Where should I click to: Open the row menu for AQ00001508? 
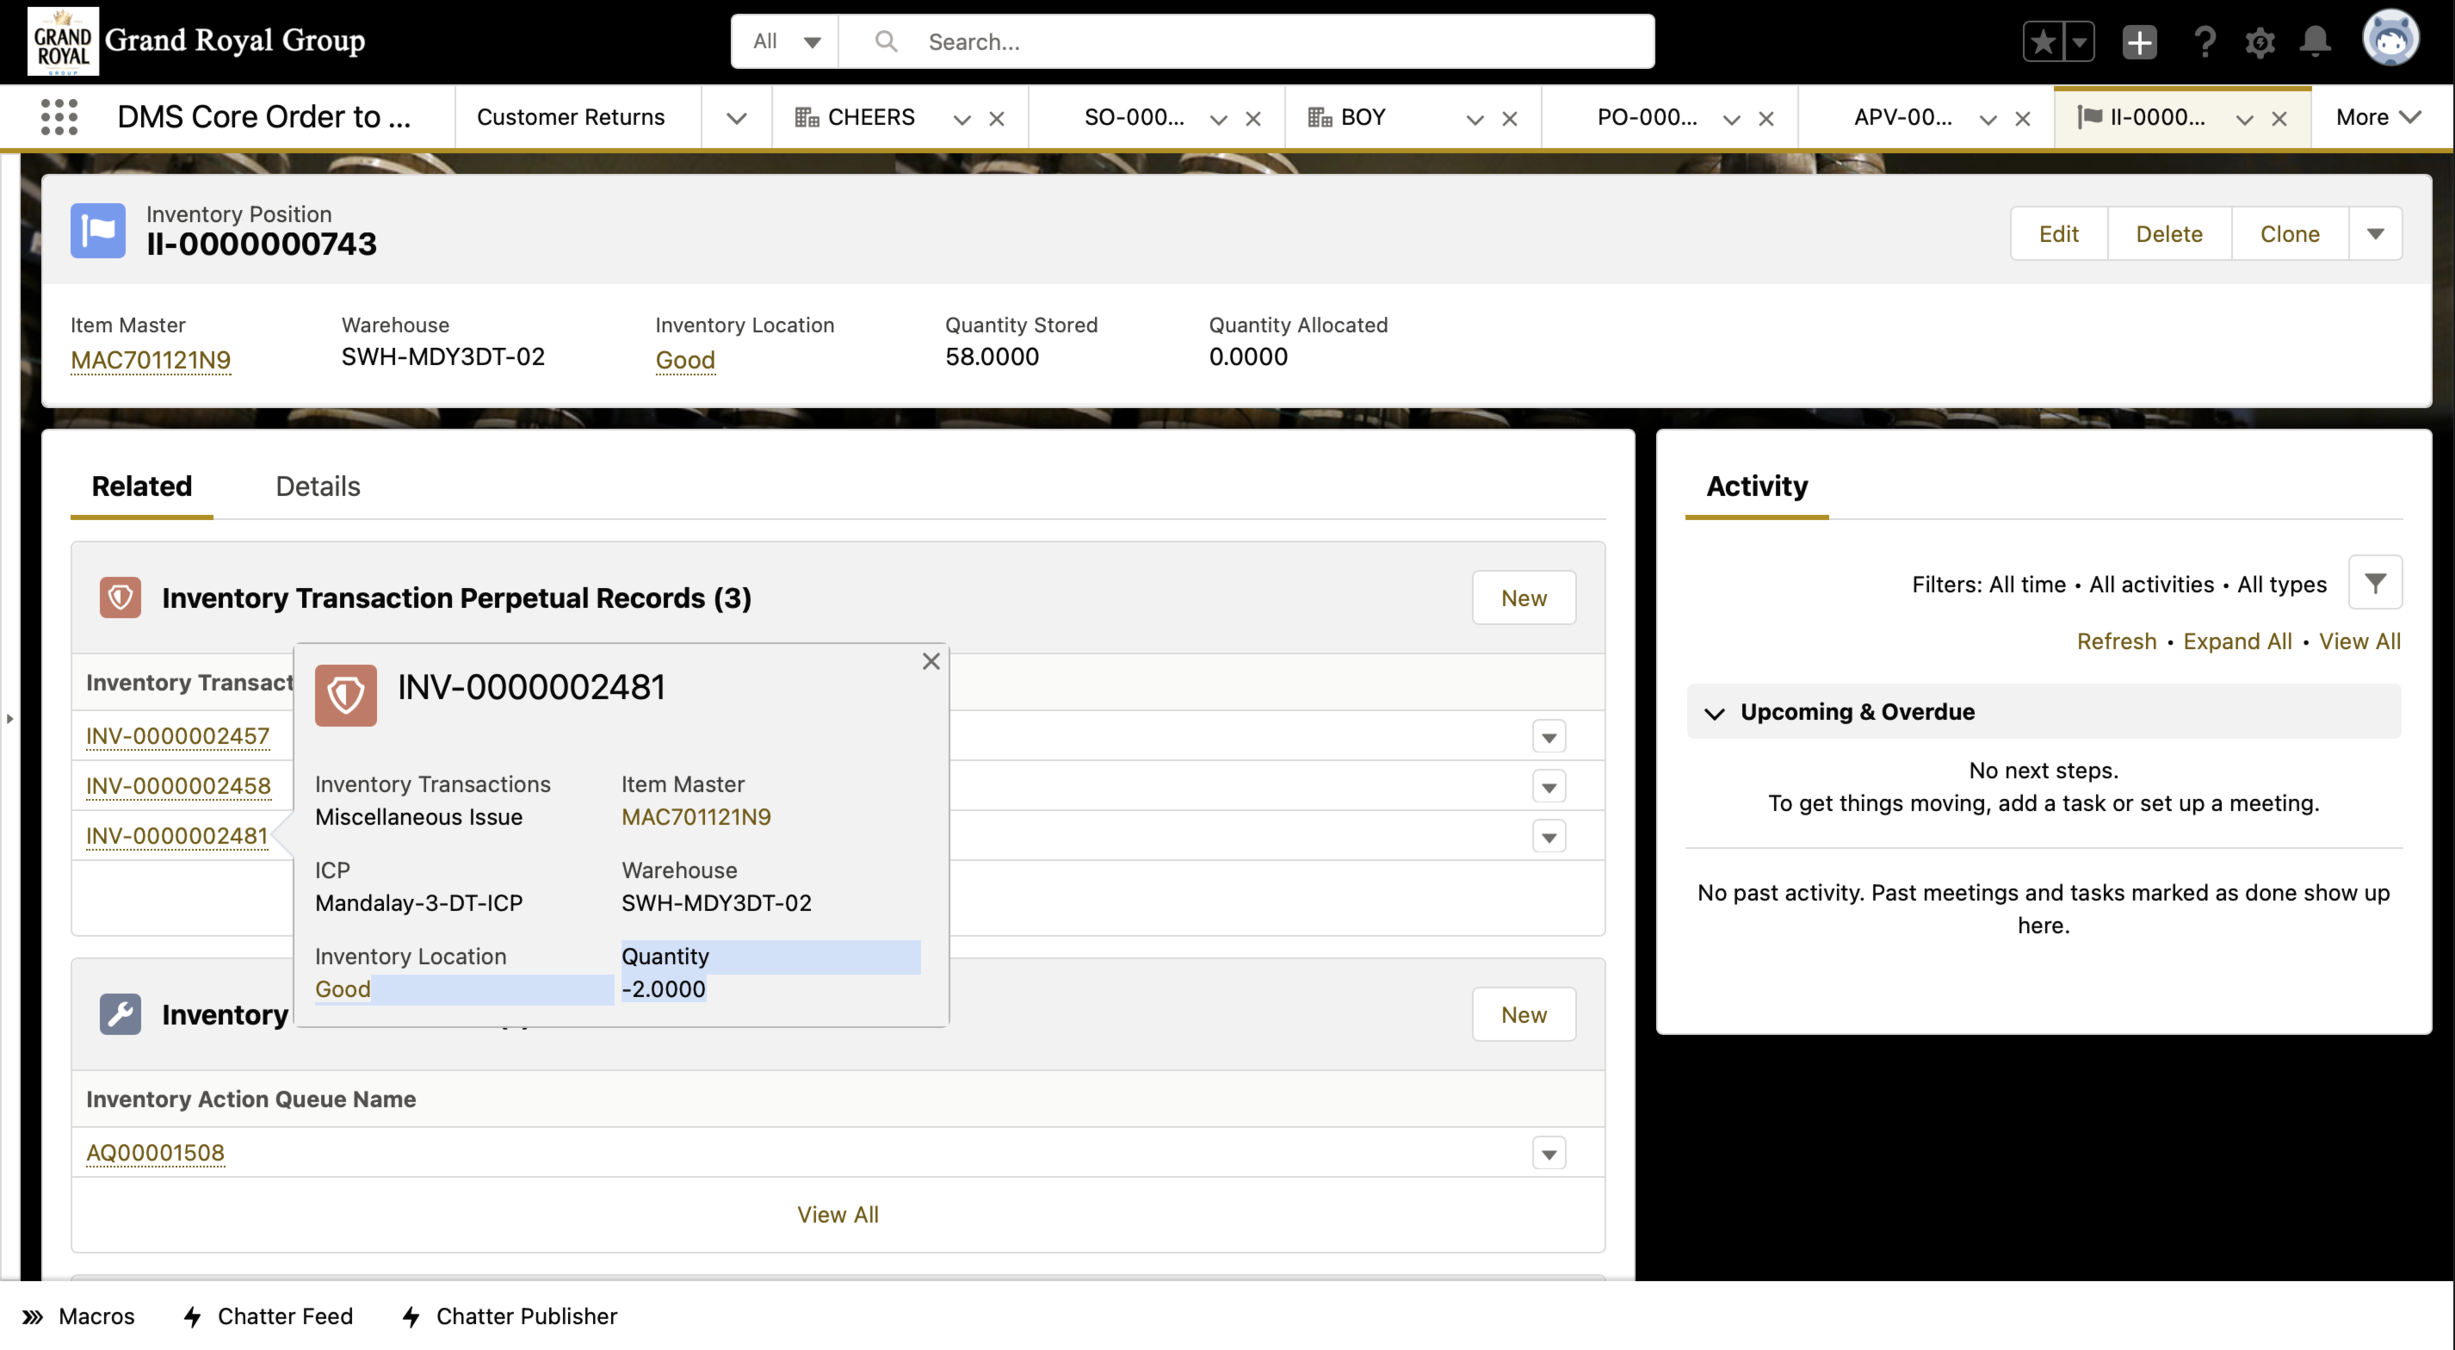click(x=1548, y=1153)
